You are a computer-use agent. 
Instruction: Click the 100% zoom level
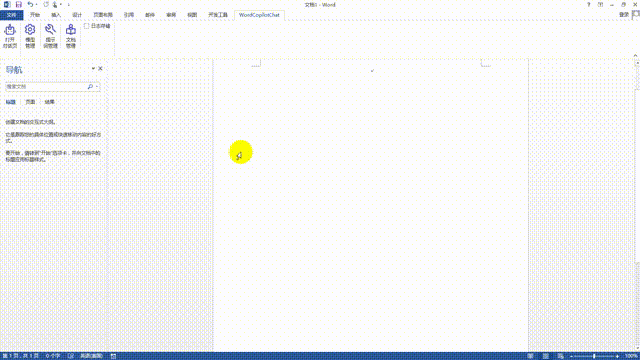coord(631,356)
